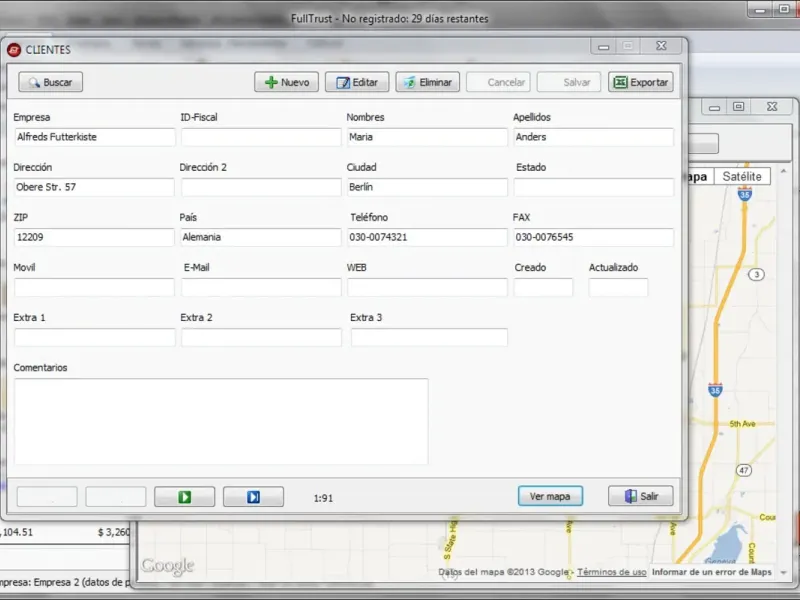This screenshot has height=600, width=800.
Task: Go to next record green arrow
Action: (184, 496)
